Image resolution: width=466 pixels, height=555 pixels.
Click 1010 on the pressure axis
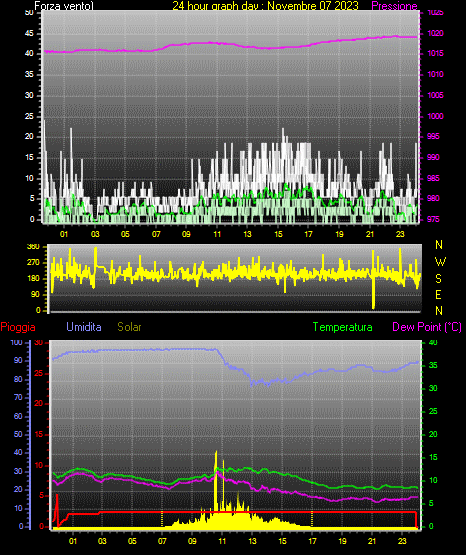(x=435, y=74)
